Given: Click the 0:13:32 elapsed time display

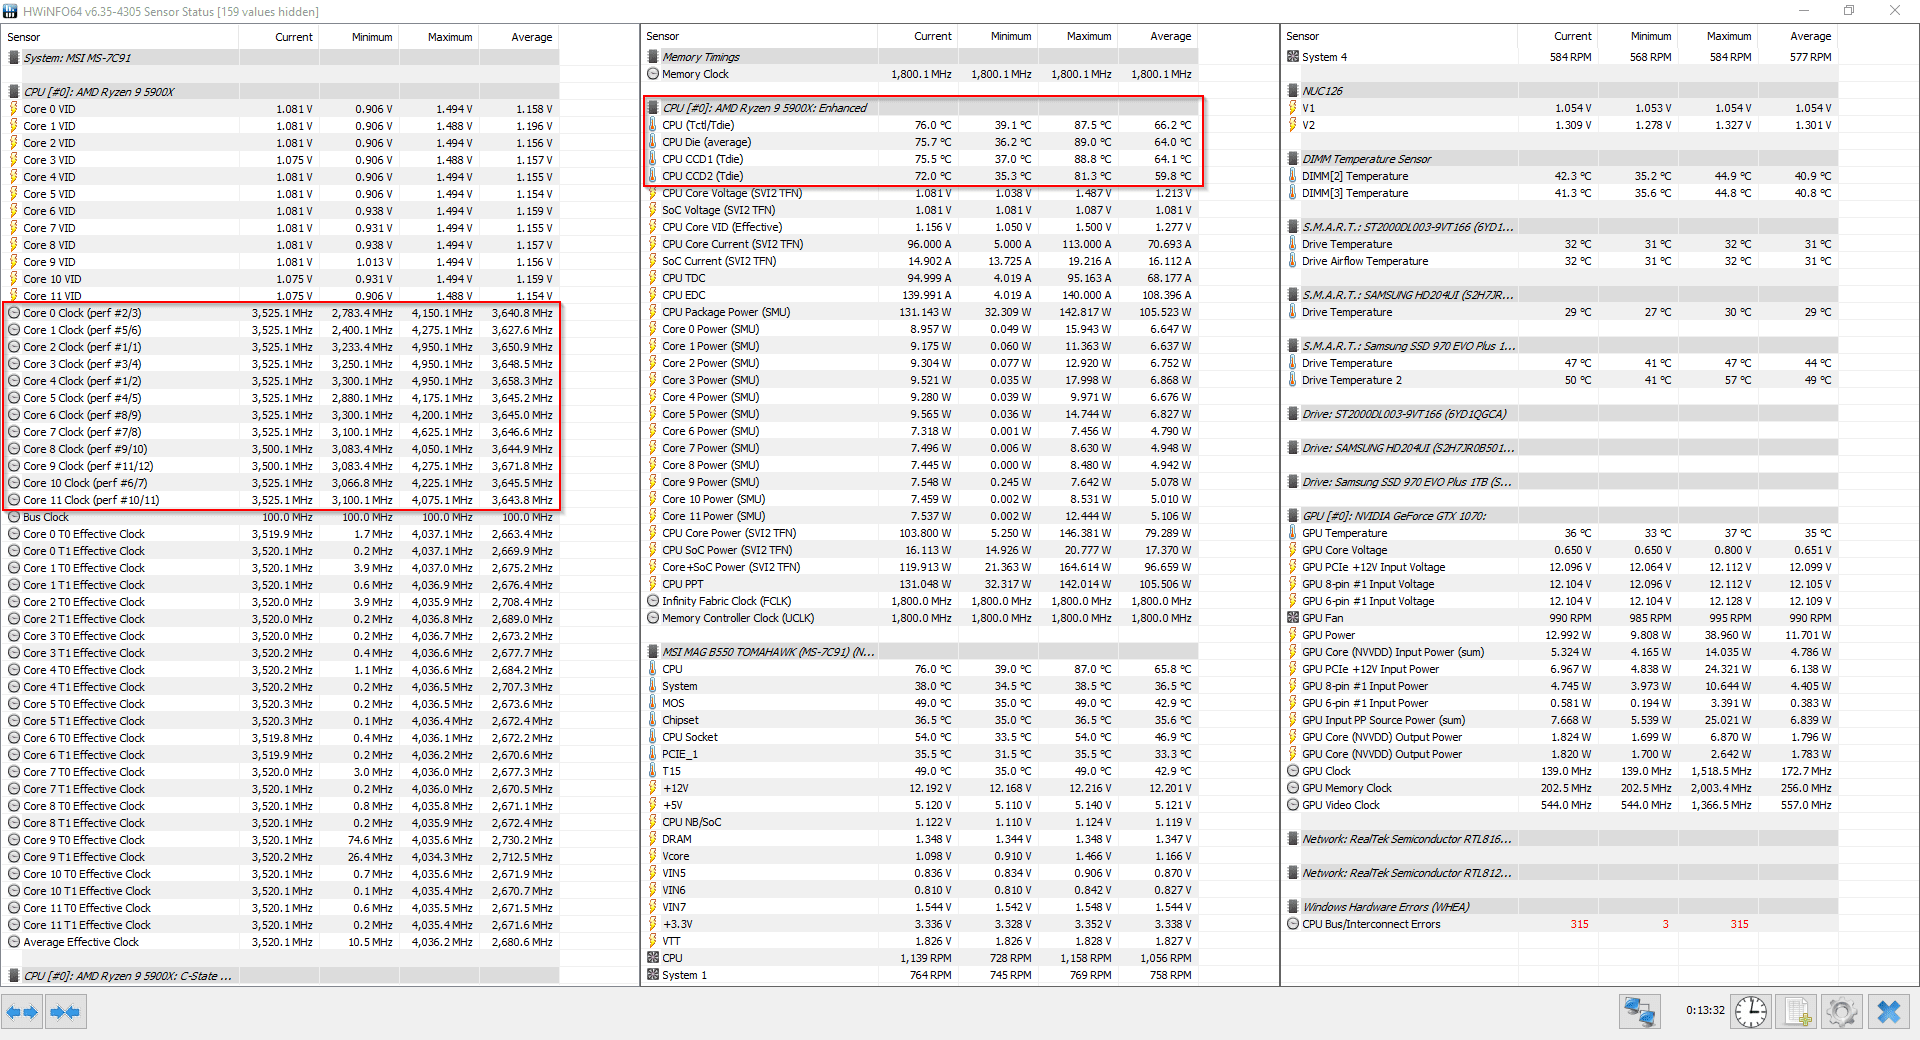Looking at the screenshot, I should click(1705, 1011).
